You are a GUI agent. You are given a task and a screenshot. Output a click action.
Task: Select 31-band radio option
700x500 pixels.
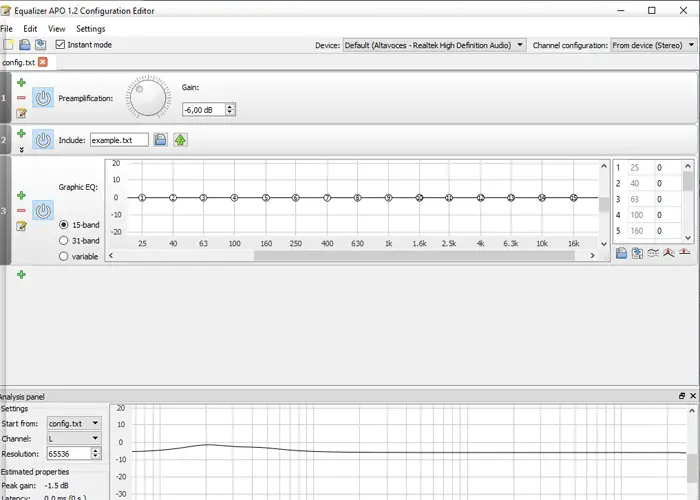(x=63, y=241)
